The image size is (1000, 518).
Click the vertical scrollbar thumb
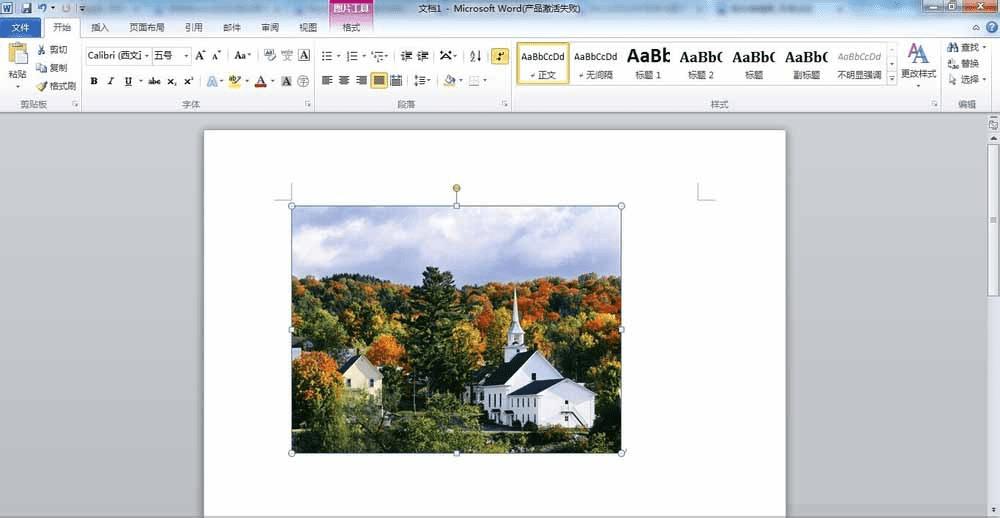(x=993, y=219)
